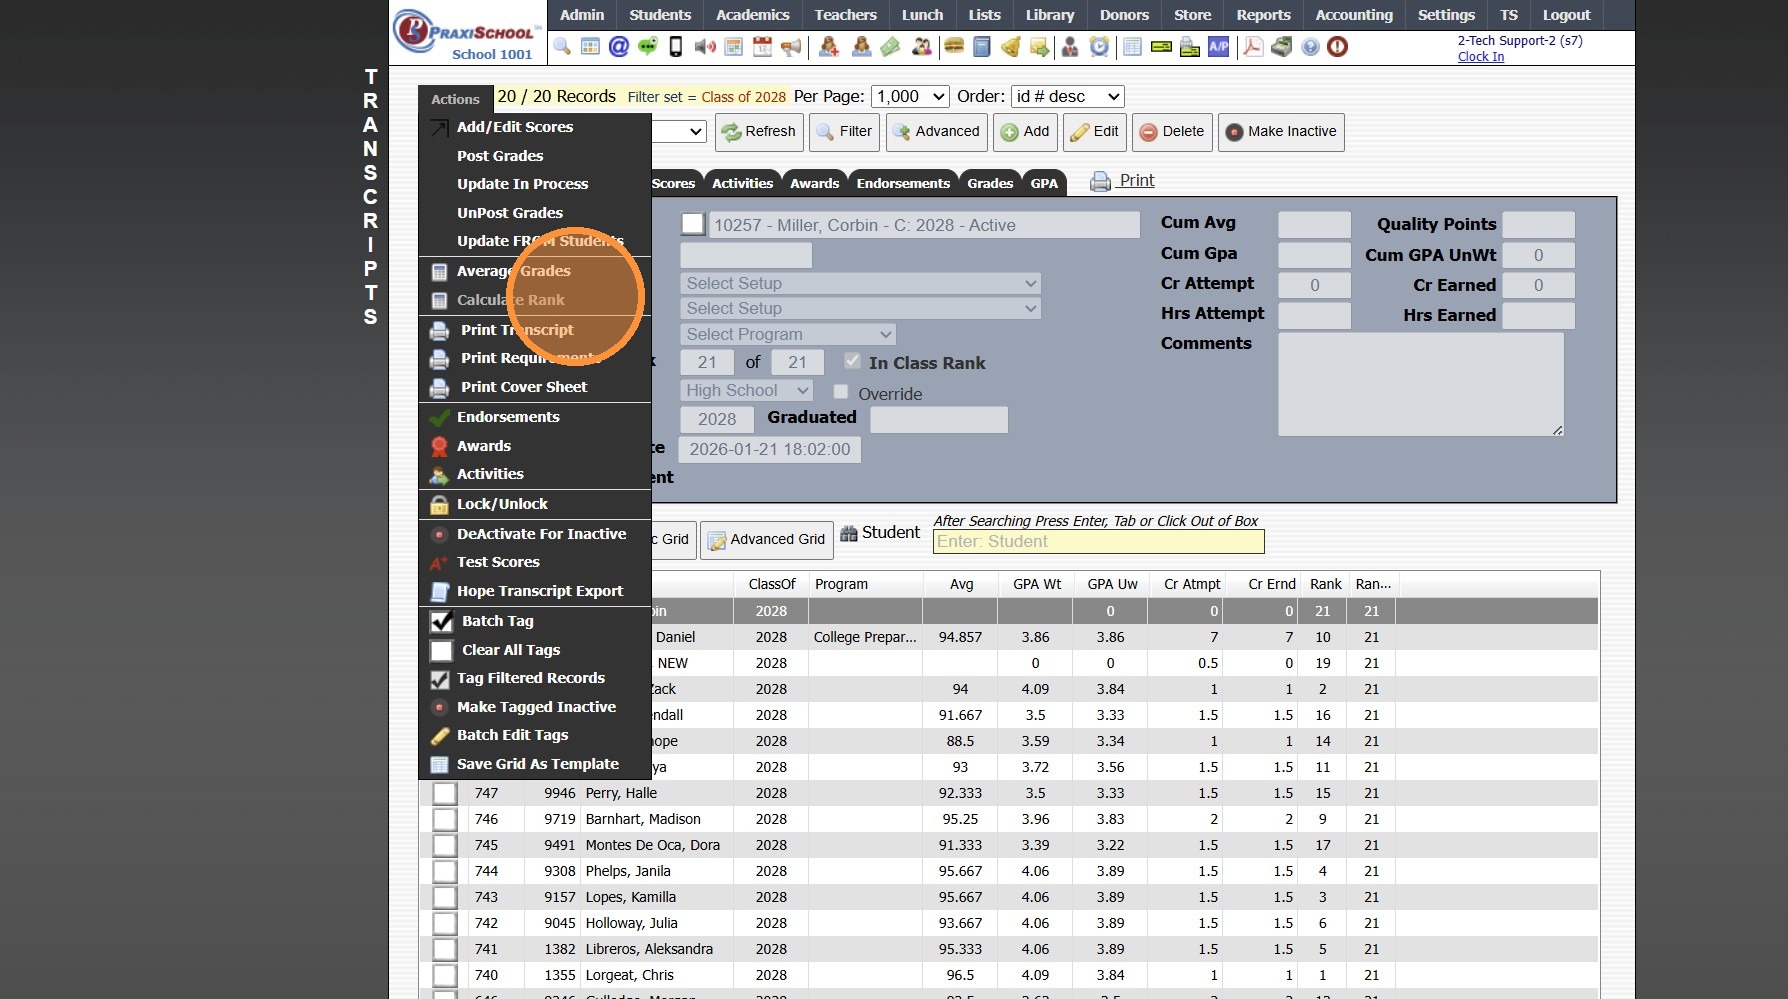Select Print Cover Sheet from Actions menu
This screenshot has height=999, width=1788.
pyautogui.click(x=523, y=387)
